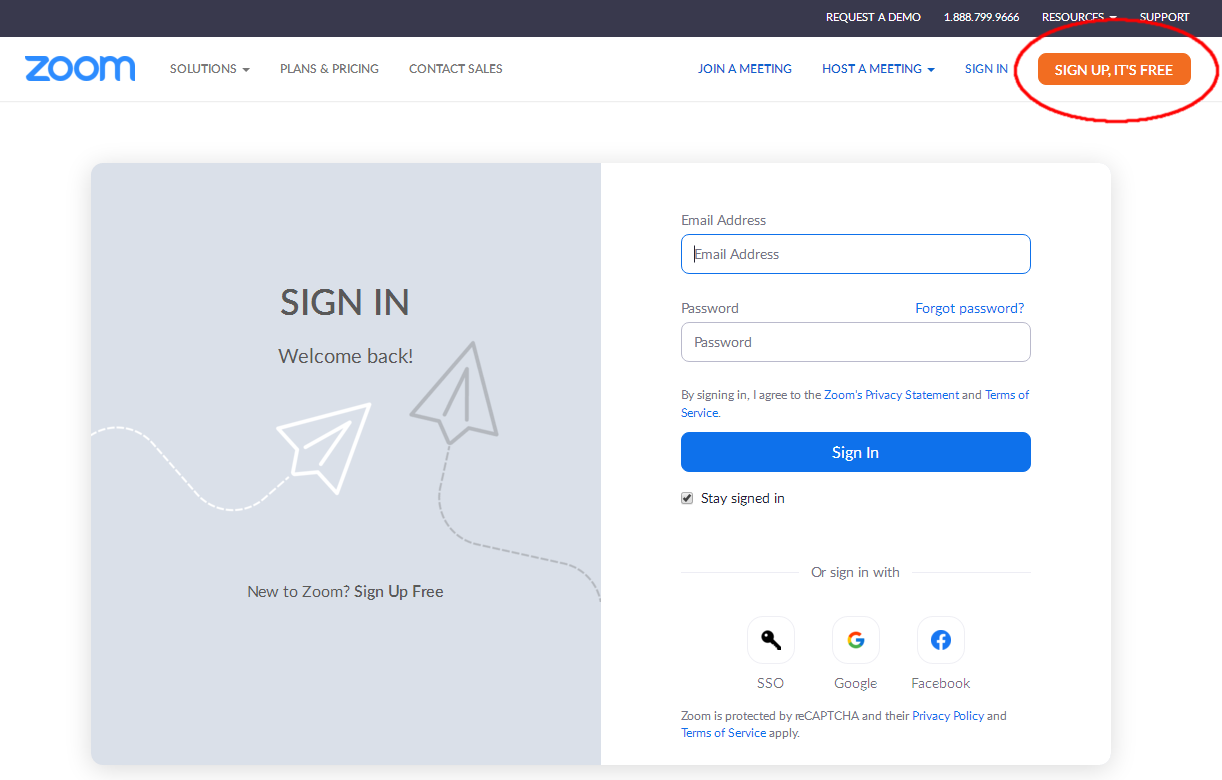The height and width of the screenshot is (780, 1222).
Task: Click the blue Sign In button
Action: (x=856, y=452)
